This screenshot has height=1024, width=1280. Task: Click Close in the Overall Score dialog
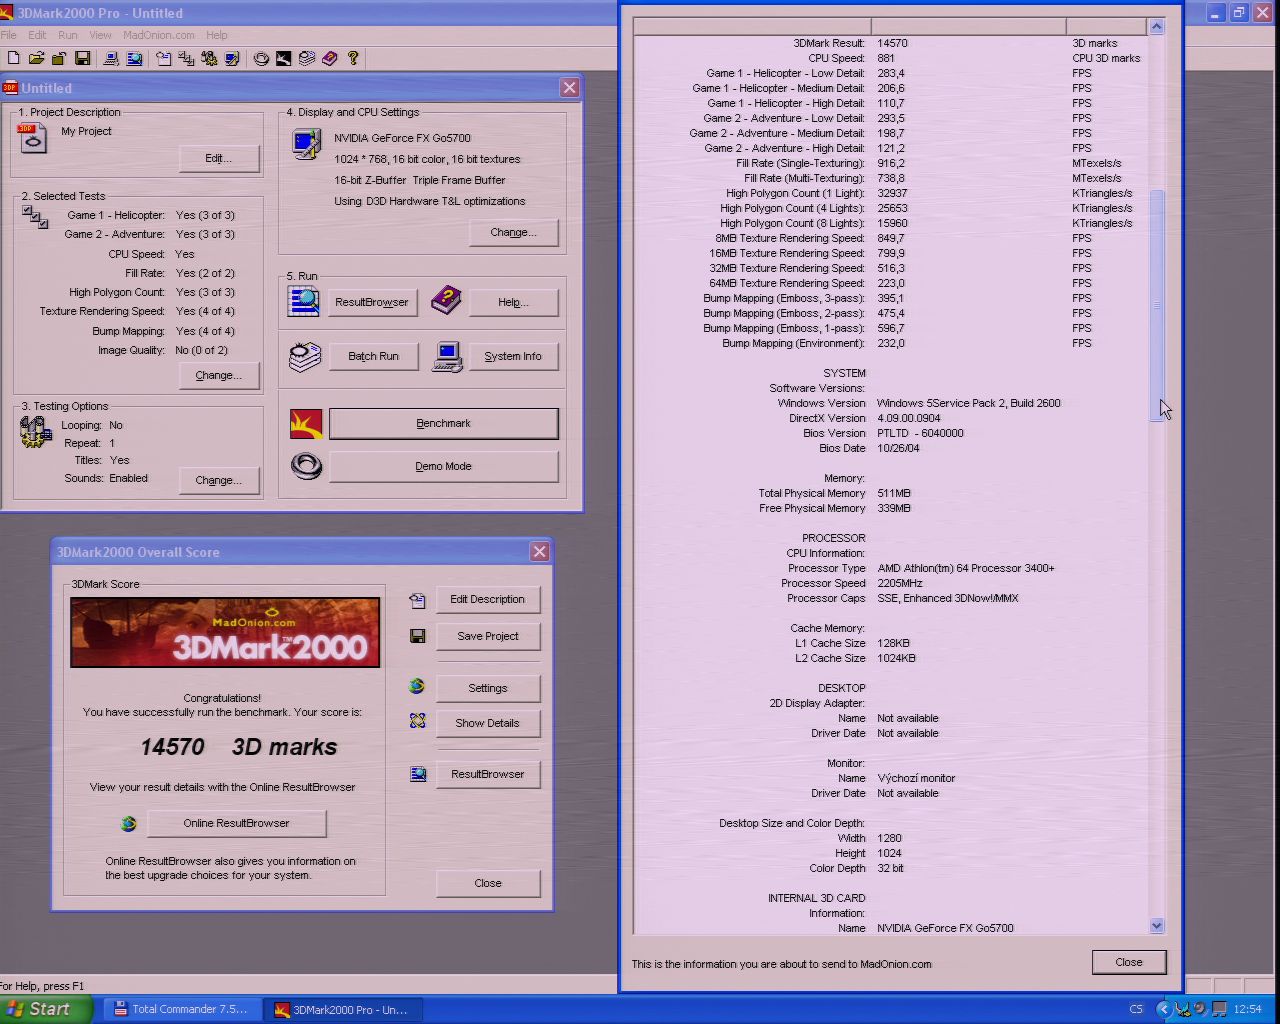(487, 883)
